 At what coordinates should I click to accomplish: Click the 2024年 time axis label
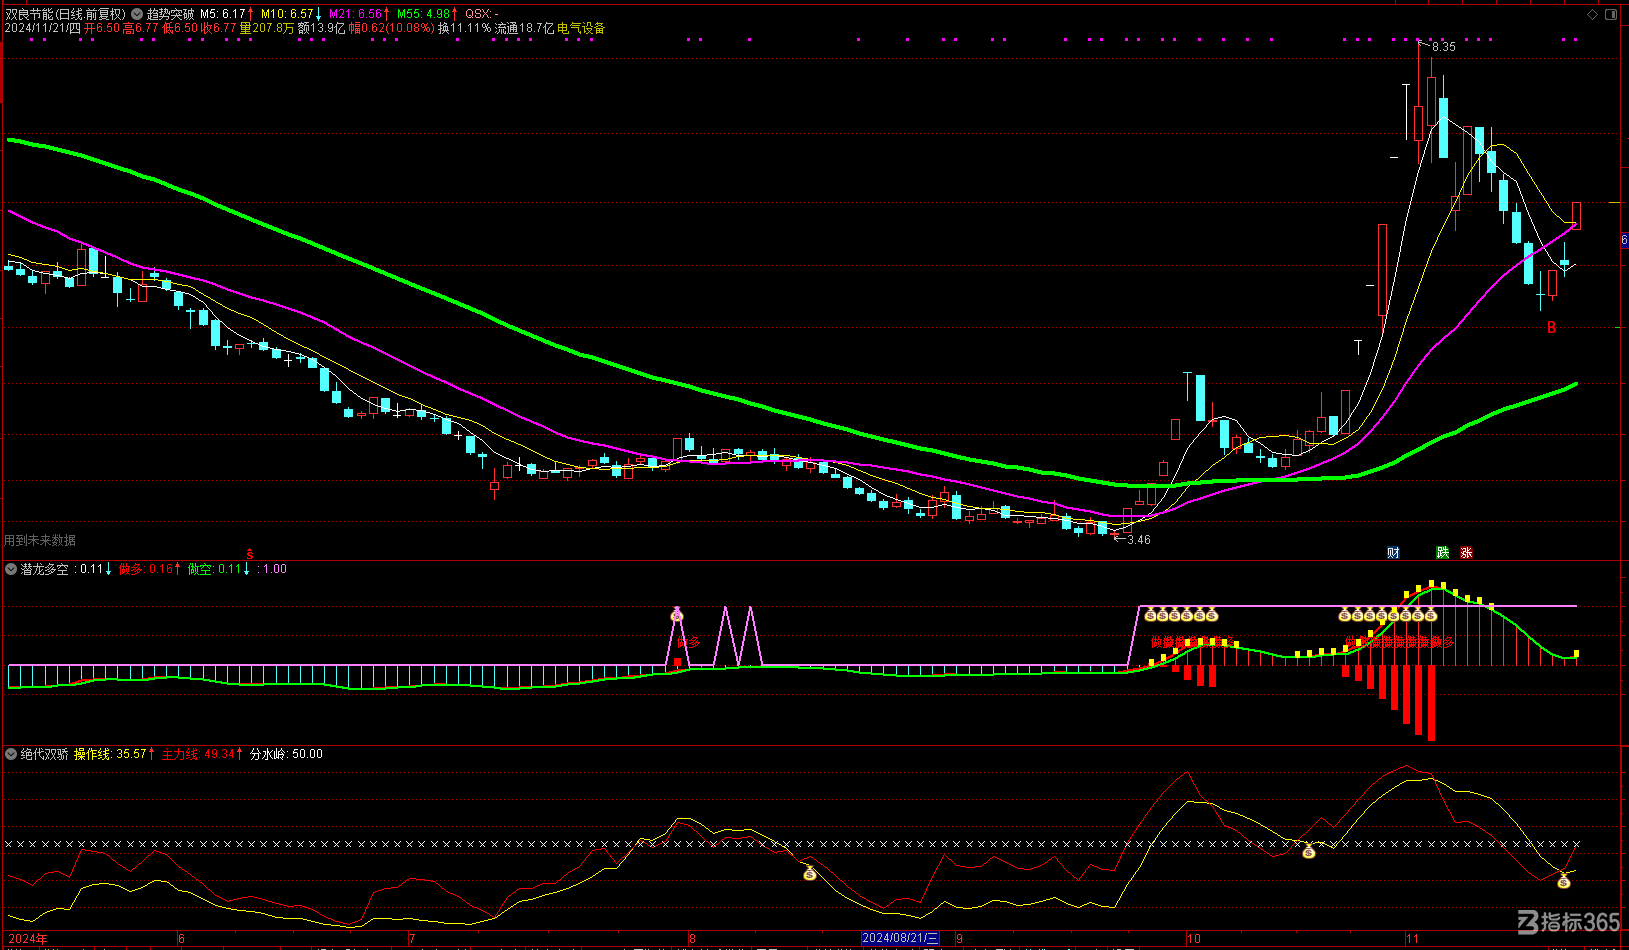[x=27, y=939]
